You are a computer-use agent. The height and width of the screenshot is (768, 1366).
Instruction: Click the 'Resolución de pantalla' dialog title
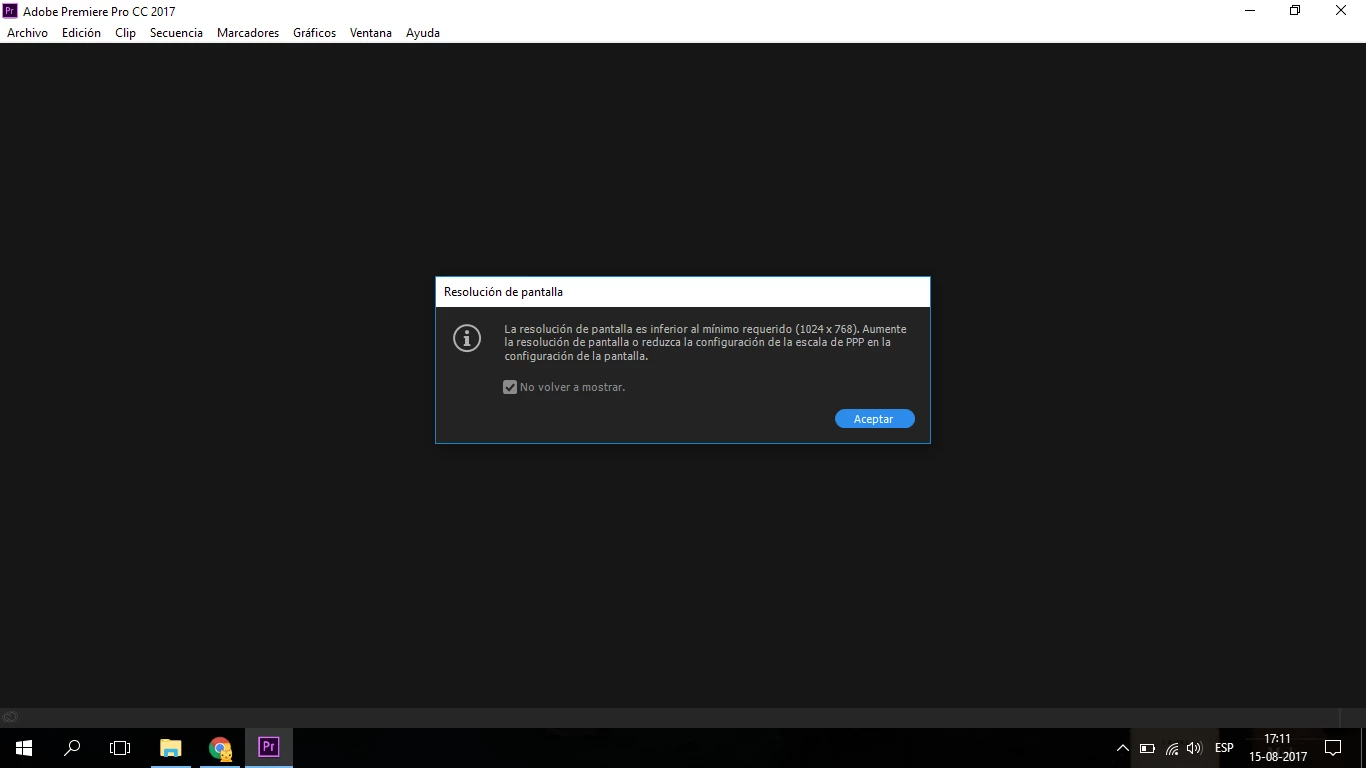coord(503,292)
